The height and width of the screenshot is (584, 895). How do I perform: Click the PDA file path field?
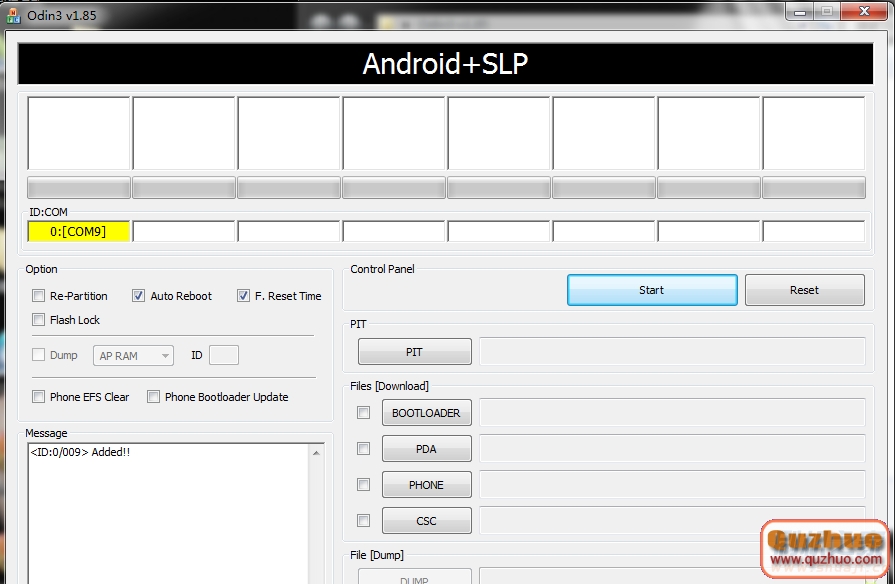[x=672, y=449]
